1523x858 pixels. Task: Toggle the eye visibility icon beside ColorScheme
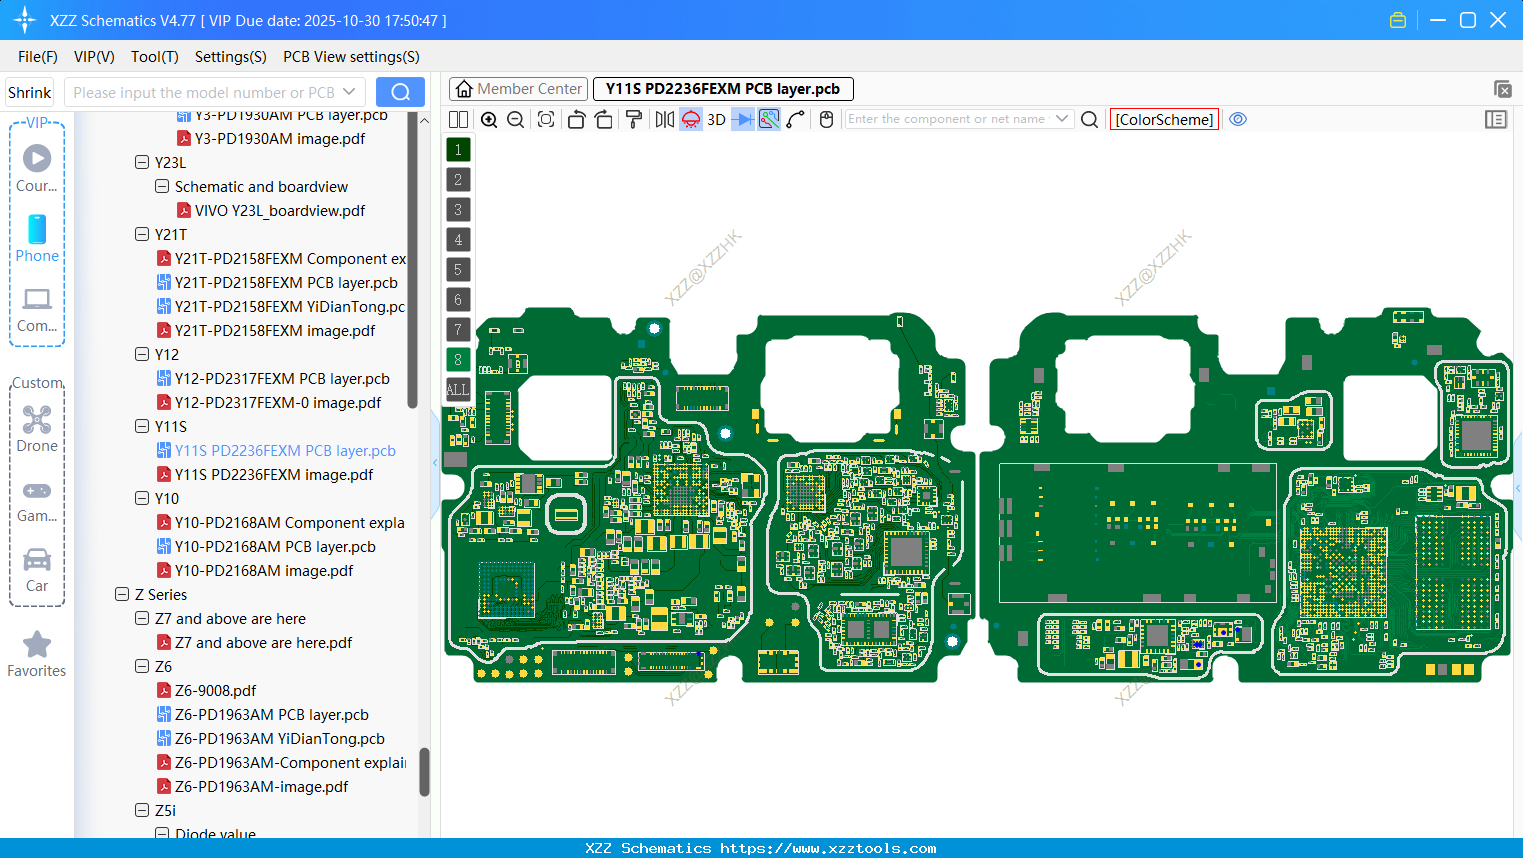pos(1238,119)
